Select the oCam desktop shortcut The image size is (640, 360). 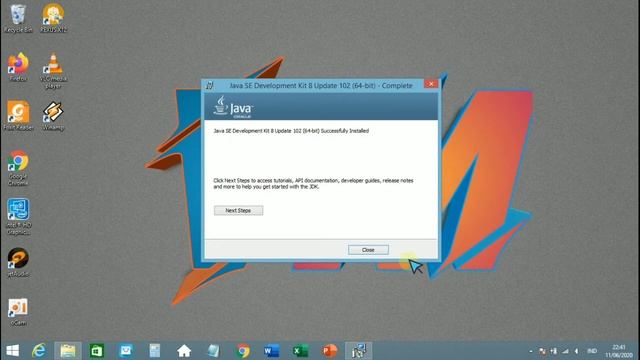[18, 312]
